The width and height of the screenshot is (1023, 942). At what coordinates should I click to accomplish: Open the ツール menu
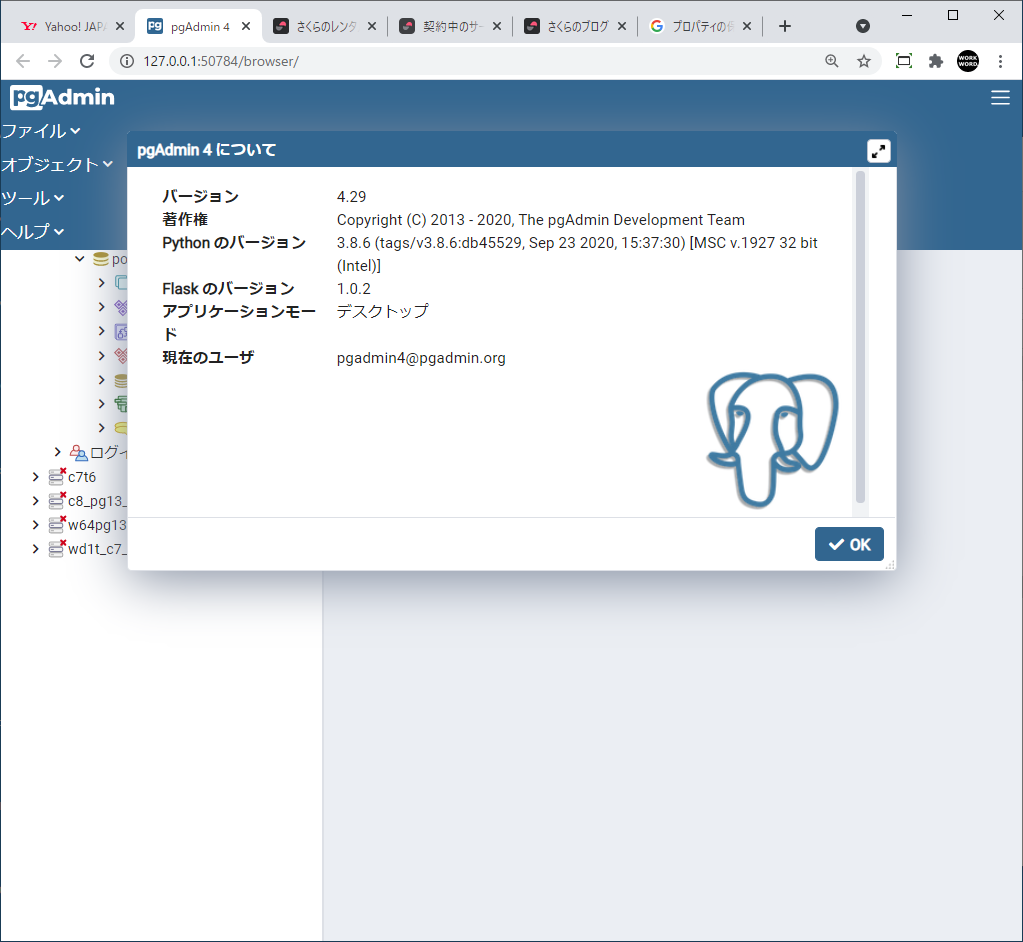(33, 198)
